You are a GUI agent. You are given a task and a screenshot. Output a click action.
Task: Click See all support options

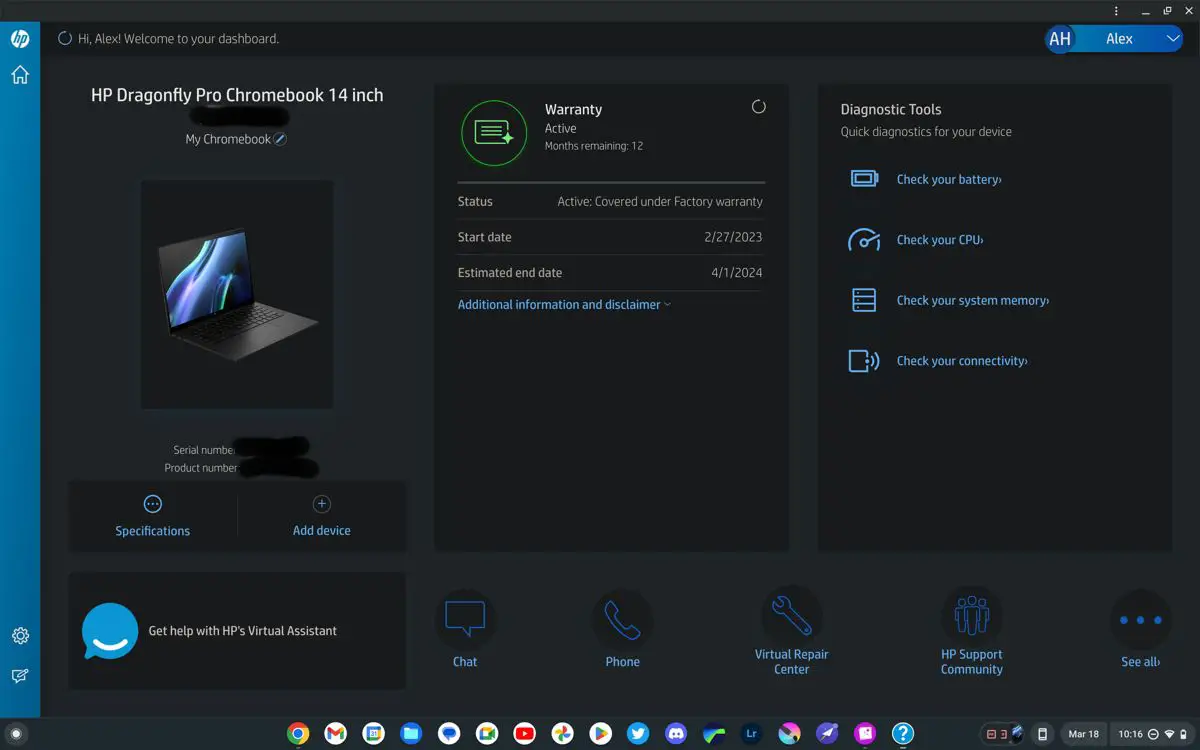click(x=1141, y=631)
